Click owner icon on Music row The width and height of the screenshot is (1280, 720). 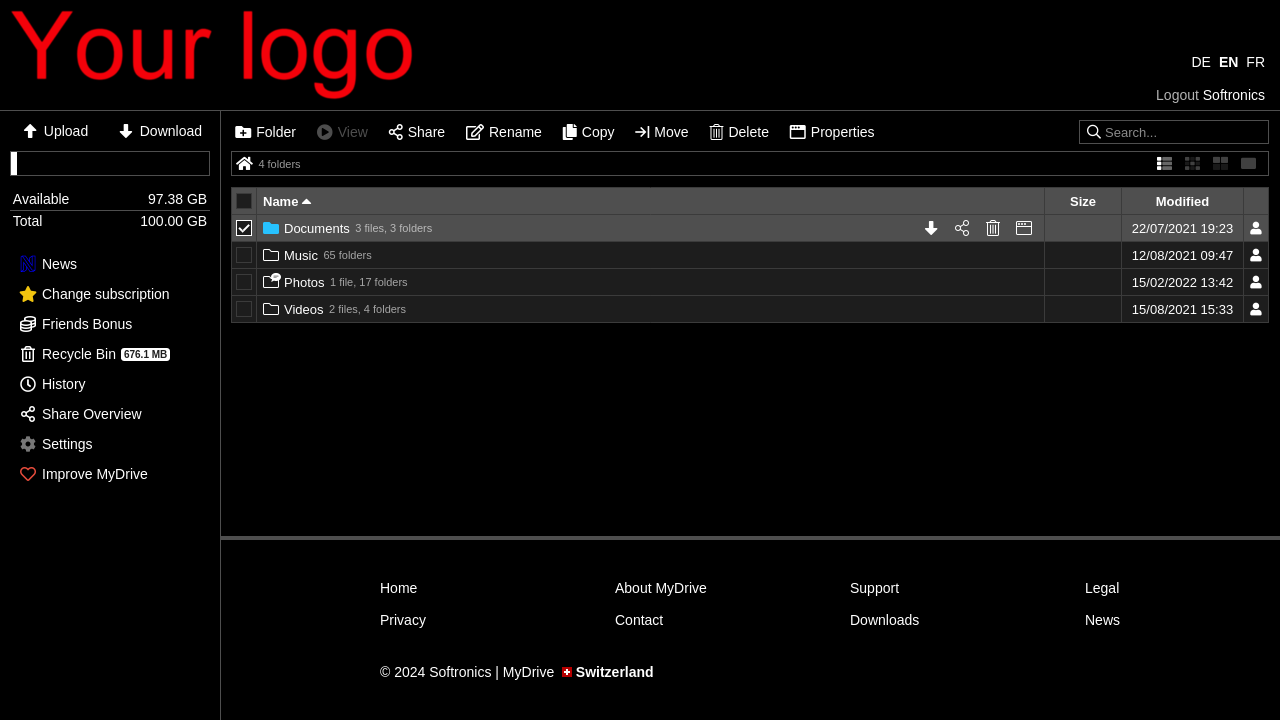tap(1256, 255)
